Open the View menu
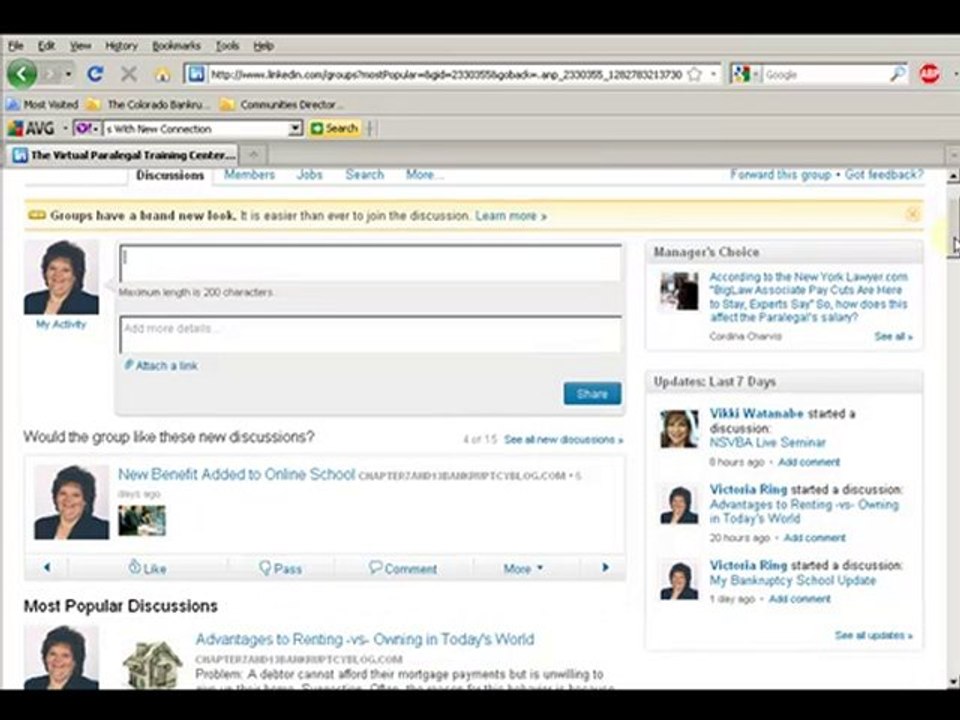This screenshot has height=720, width=960. [x=80, y=46]
